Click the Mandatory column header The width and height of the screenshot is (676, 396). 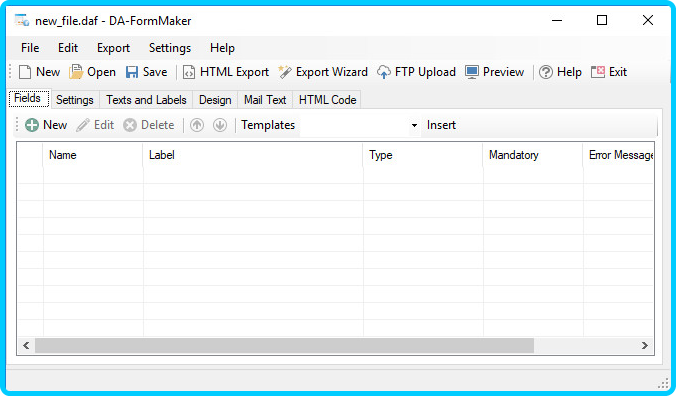(x=533, y=155)
